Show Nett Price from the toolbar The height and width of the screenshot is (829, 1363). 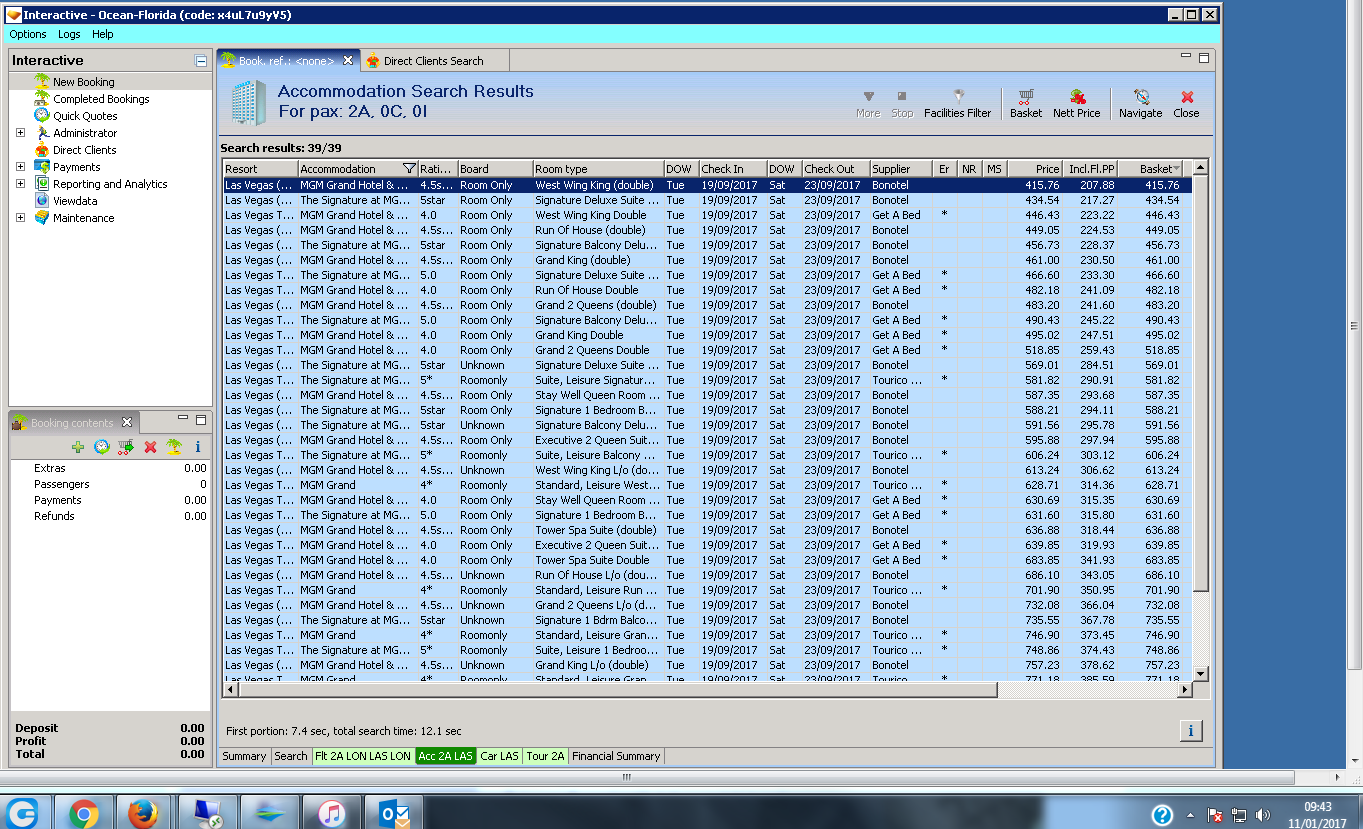click(1077, 103)
